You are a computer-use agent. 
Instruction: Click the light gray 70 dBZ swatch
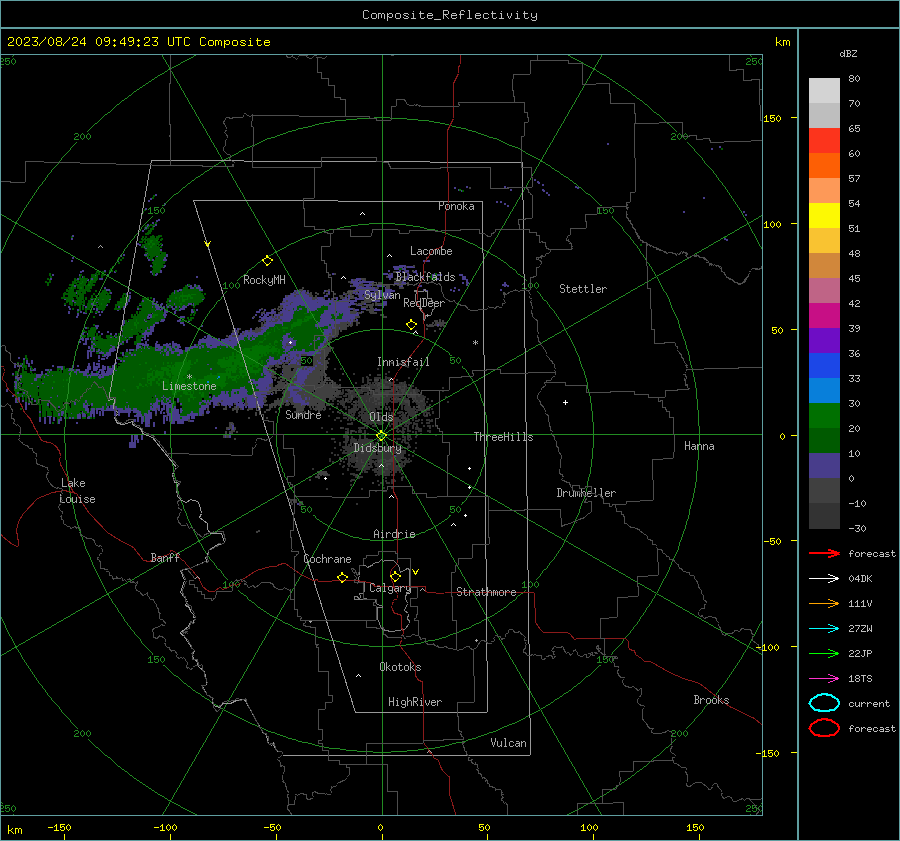[x=824, y=91]
